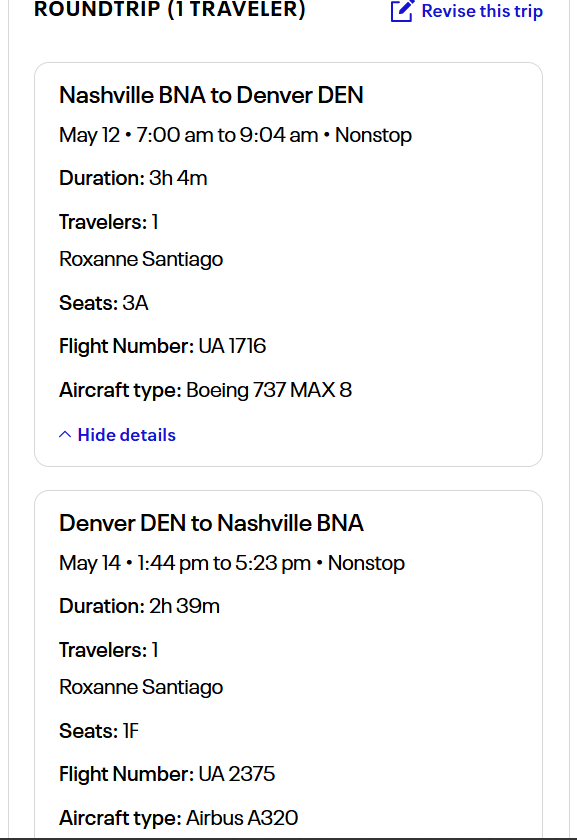Click the Airbus A320 aircraft type
The width and height of the screenshot is (577, 840).
click(x=242, y=818)
